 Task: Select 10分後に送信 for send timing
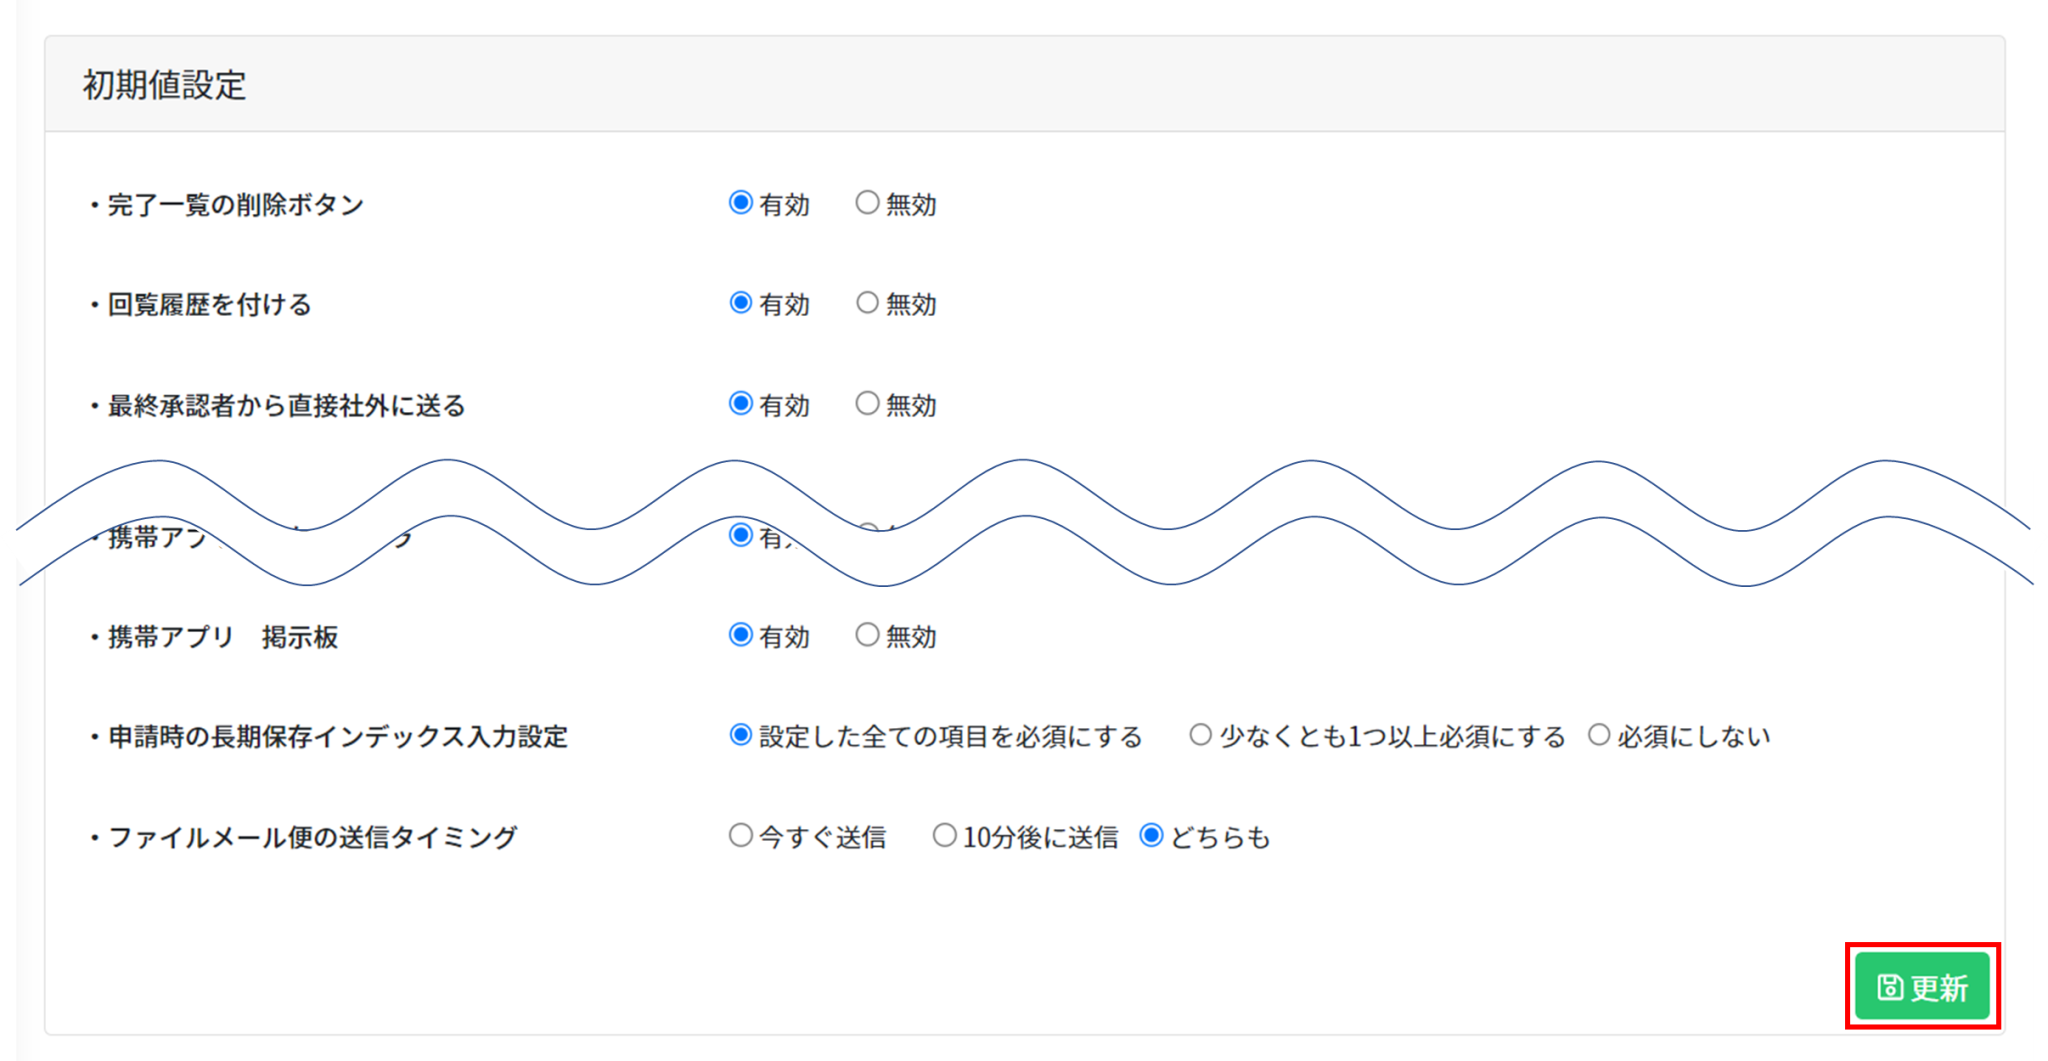coord(944,835)
